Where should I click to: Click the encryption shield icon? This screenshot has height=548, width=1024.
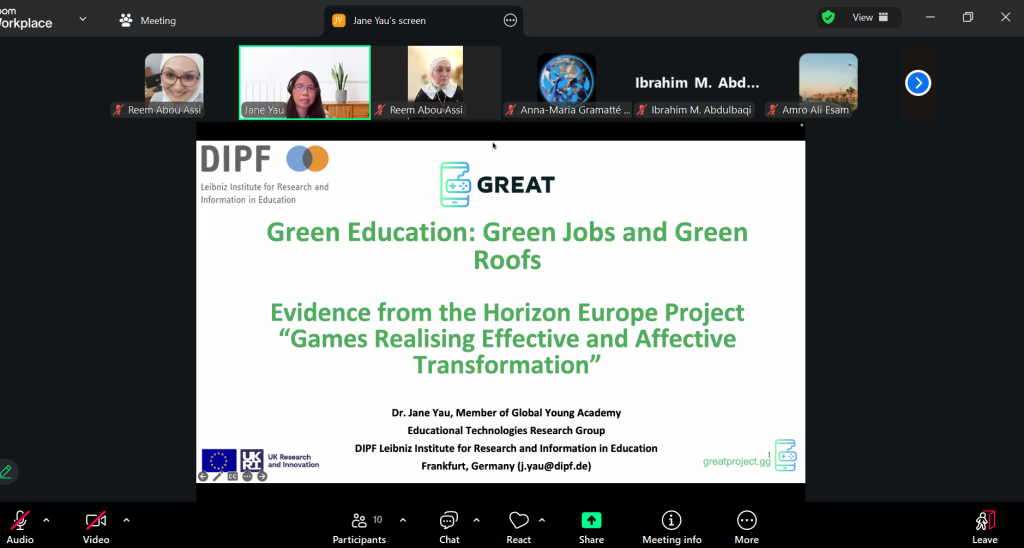(x=828, y=17)
